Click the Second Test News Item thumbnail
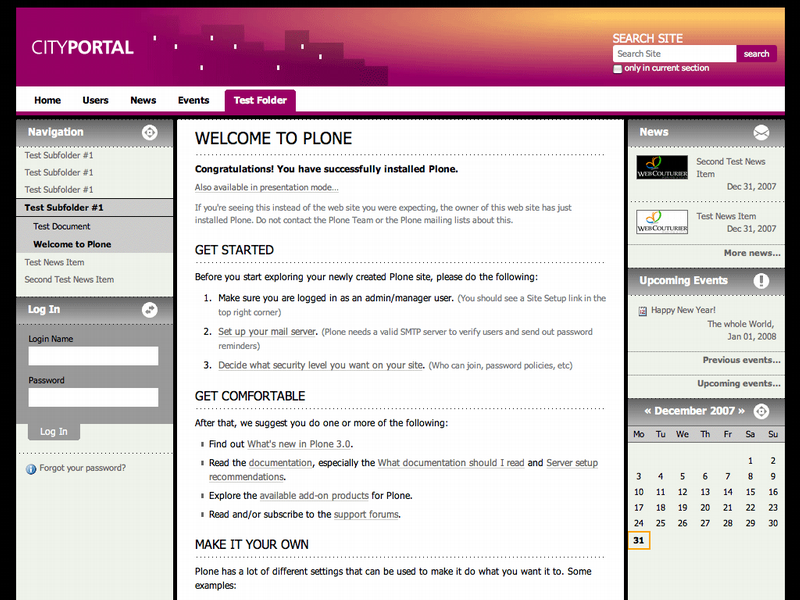Image resolution: width=800 pixels, height=600 pixels. tap(662, 167)
